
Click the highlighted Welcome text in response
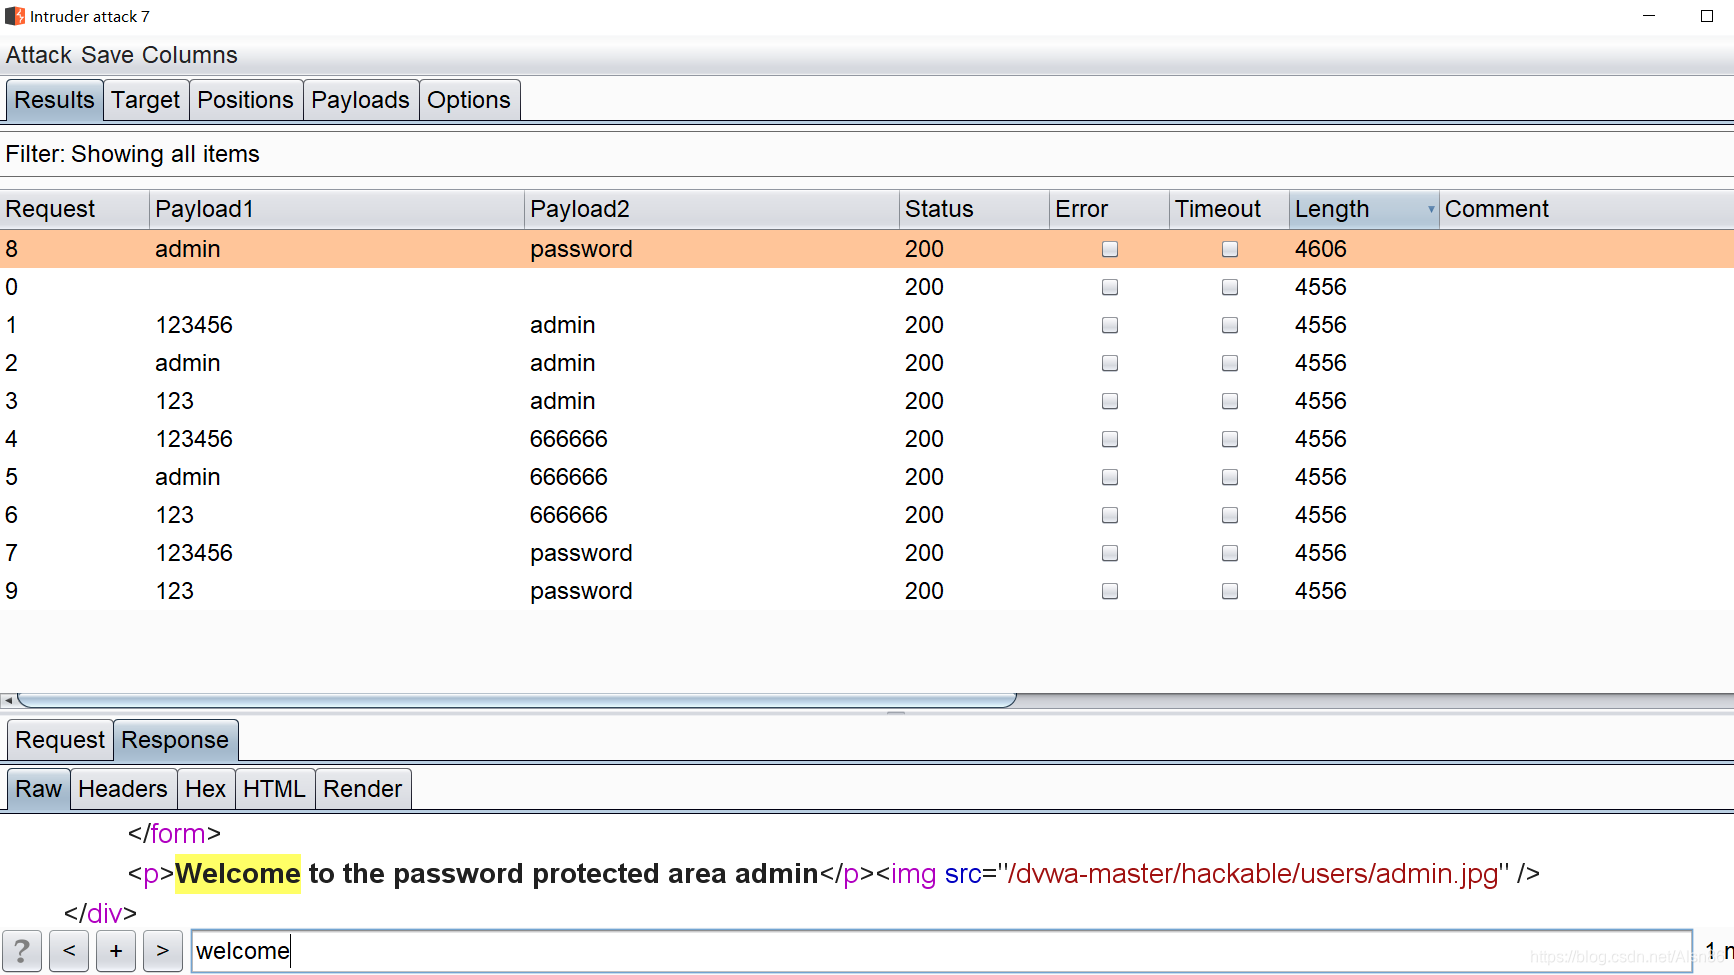coord(238,874)
